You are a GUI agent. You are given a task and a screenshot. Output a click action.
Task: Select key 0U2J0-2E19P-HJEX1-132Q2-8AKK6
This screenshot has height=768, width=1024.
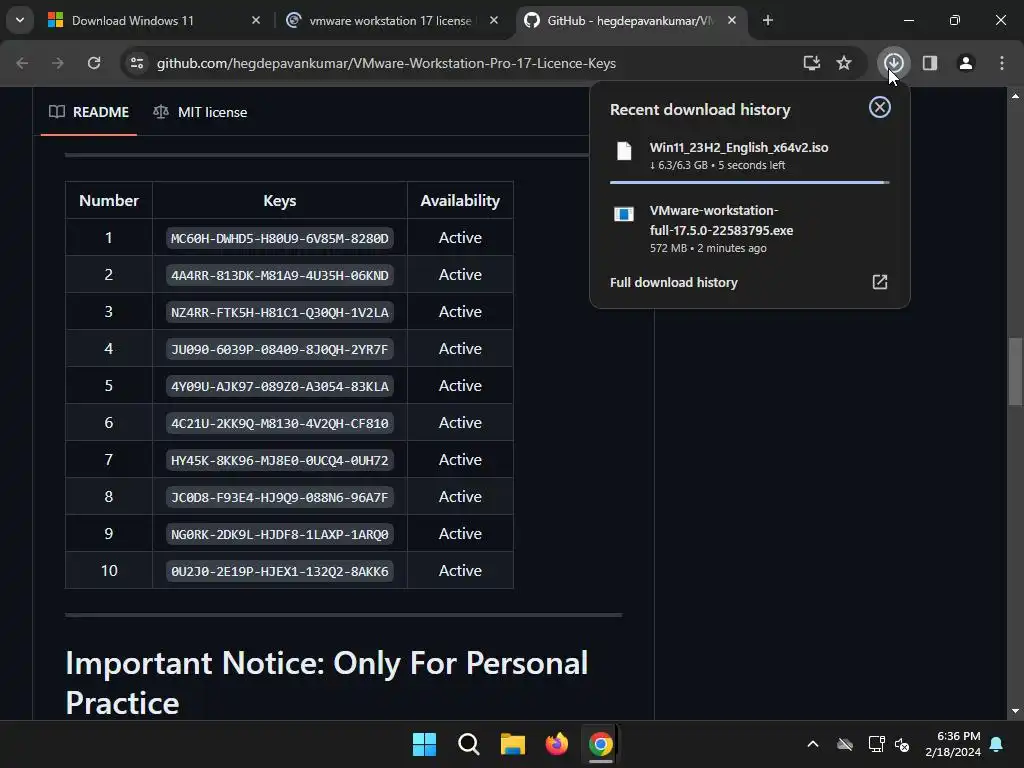tap(280, 571)
